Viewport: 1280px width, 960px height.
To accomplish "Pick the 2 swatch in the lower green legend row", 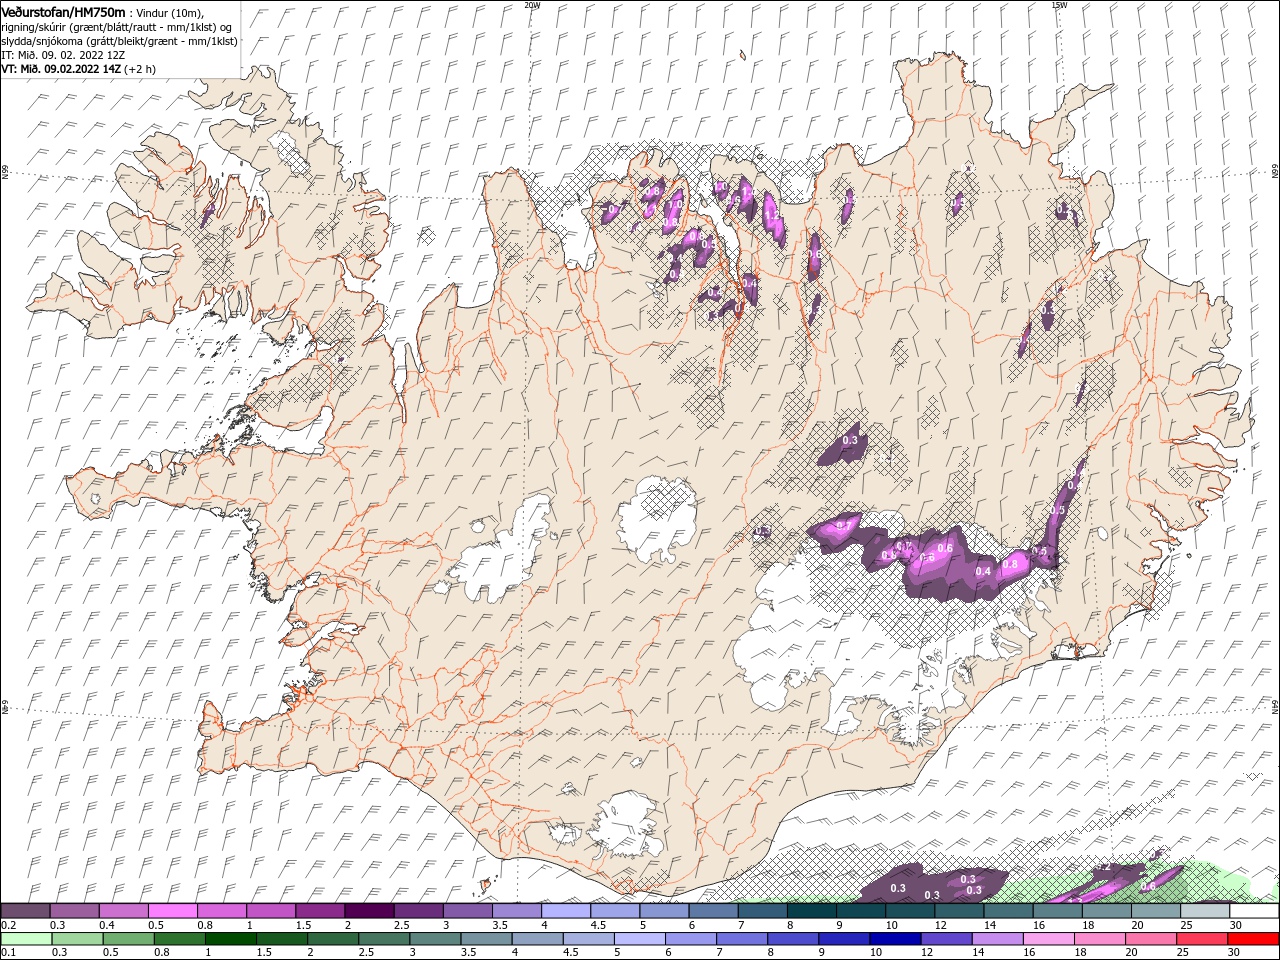I will tap(333, 939).
